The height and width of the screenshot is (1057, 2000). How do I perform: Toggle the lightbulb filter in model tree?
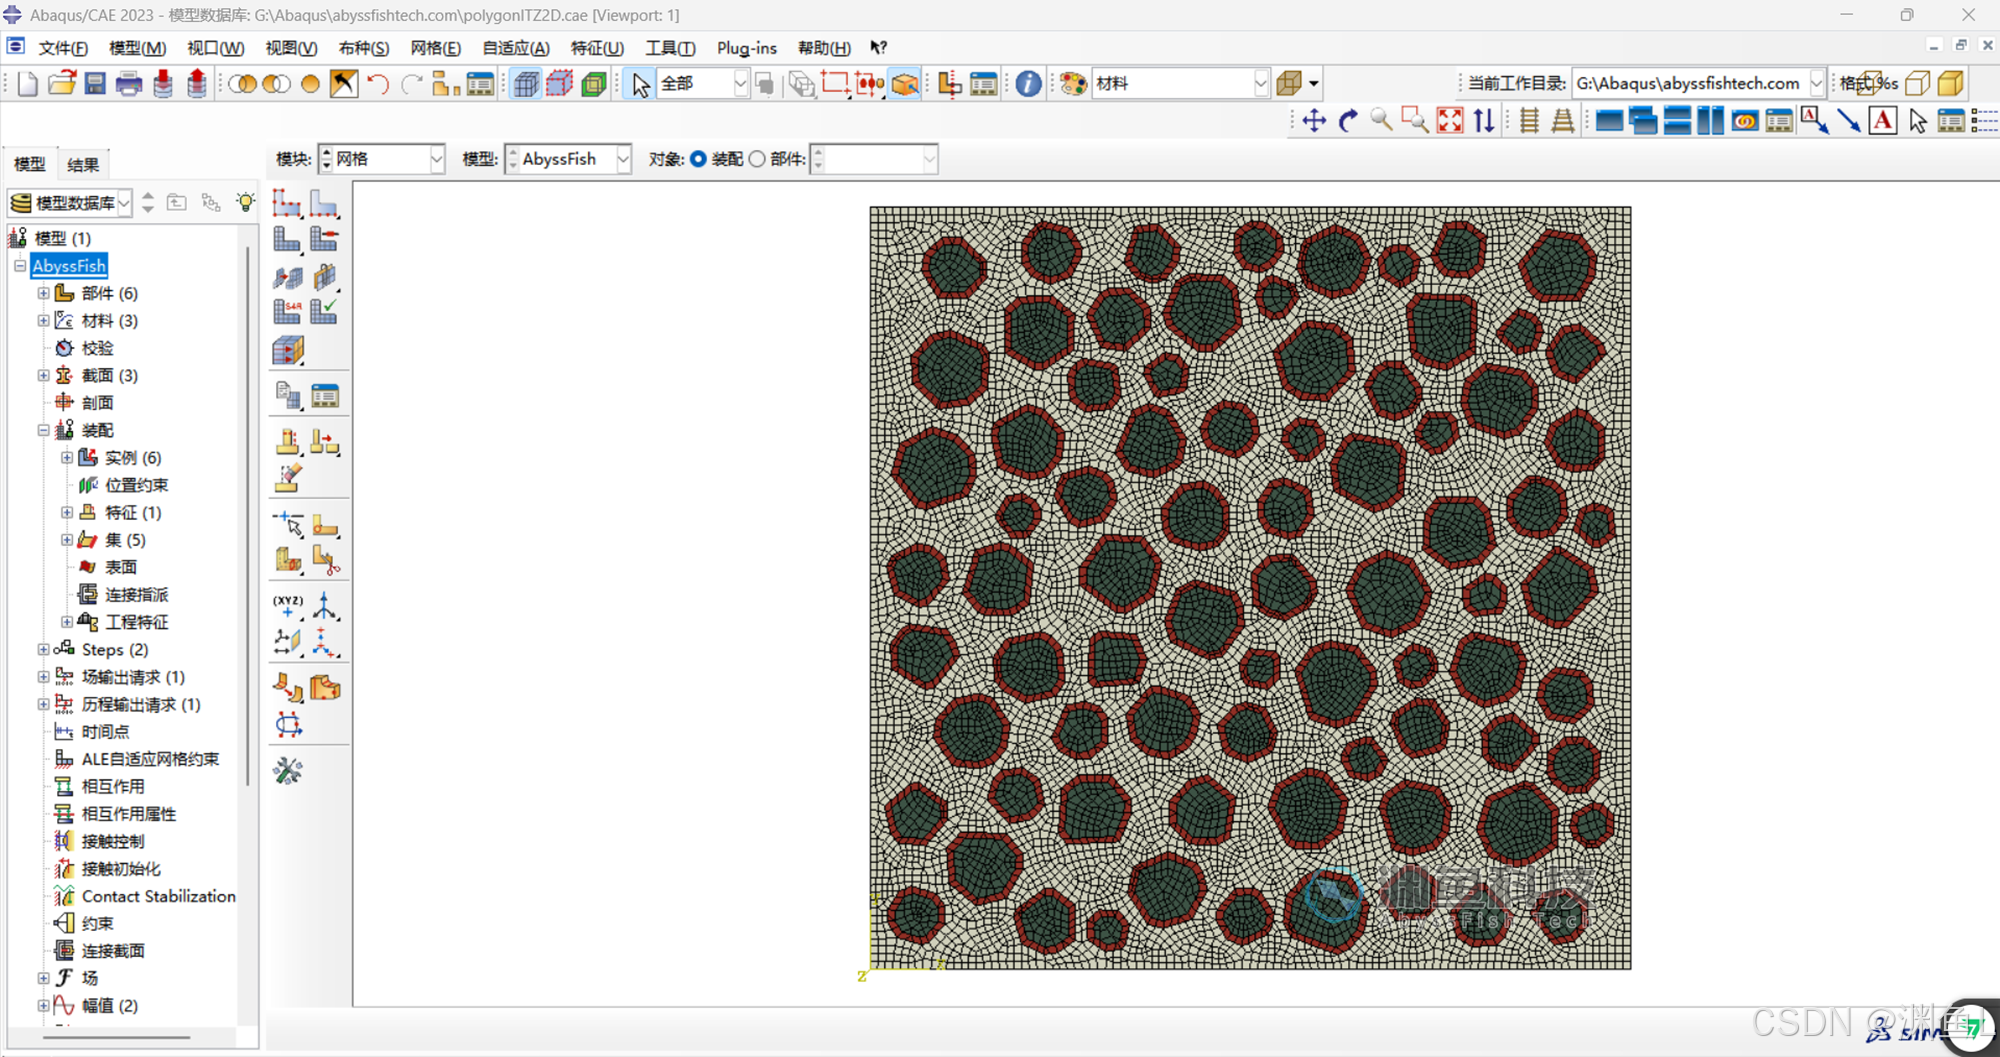[245, 203]
